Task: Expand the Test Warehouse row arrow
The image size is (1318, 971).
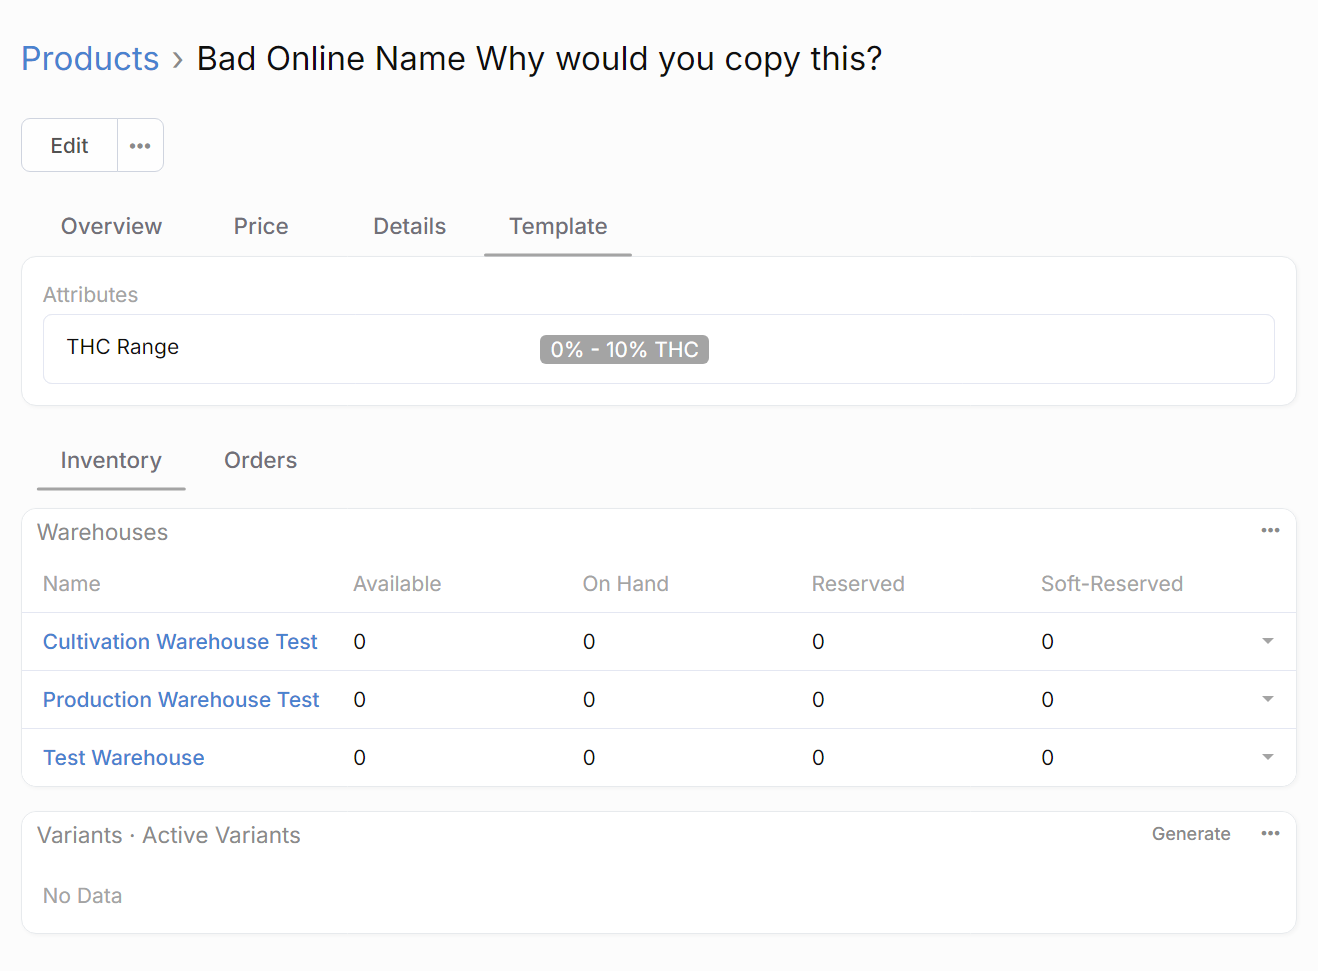Action: 1267,757
